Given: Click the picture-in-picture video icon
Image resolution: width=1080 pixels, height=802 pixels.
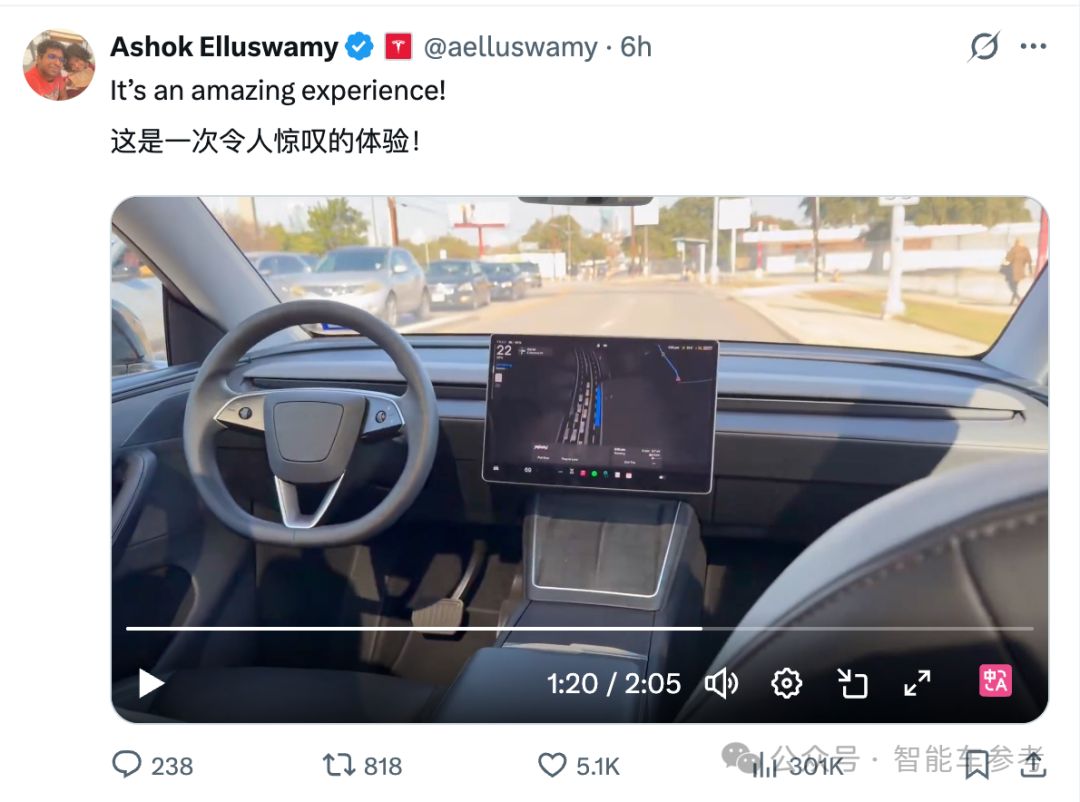Looking at the screenshot, I should coord(853,683).
